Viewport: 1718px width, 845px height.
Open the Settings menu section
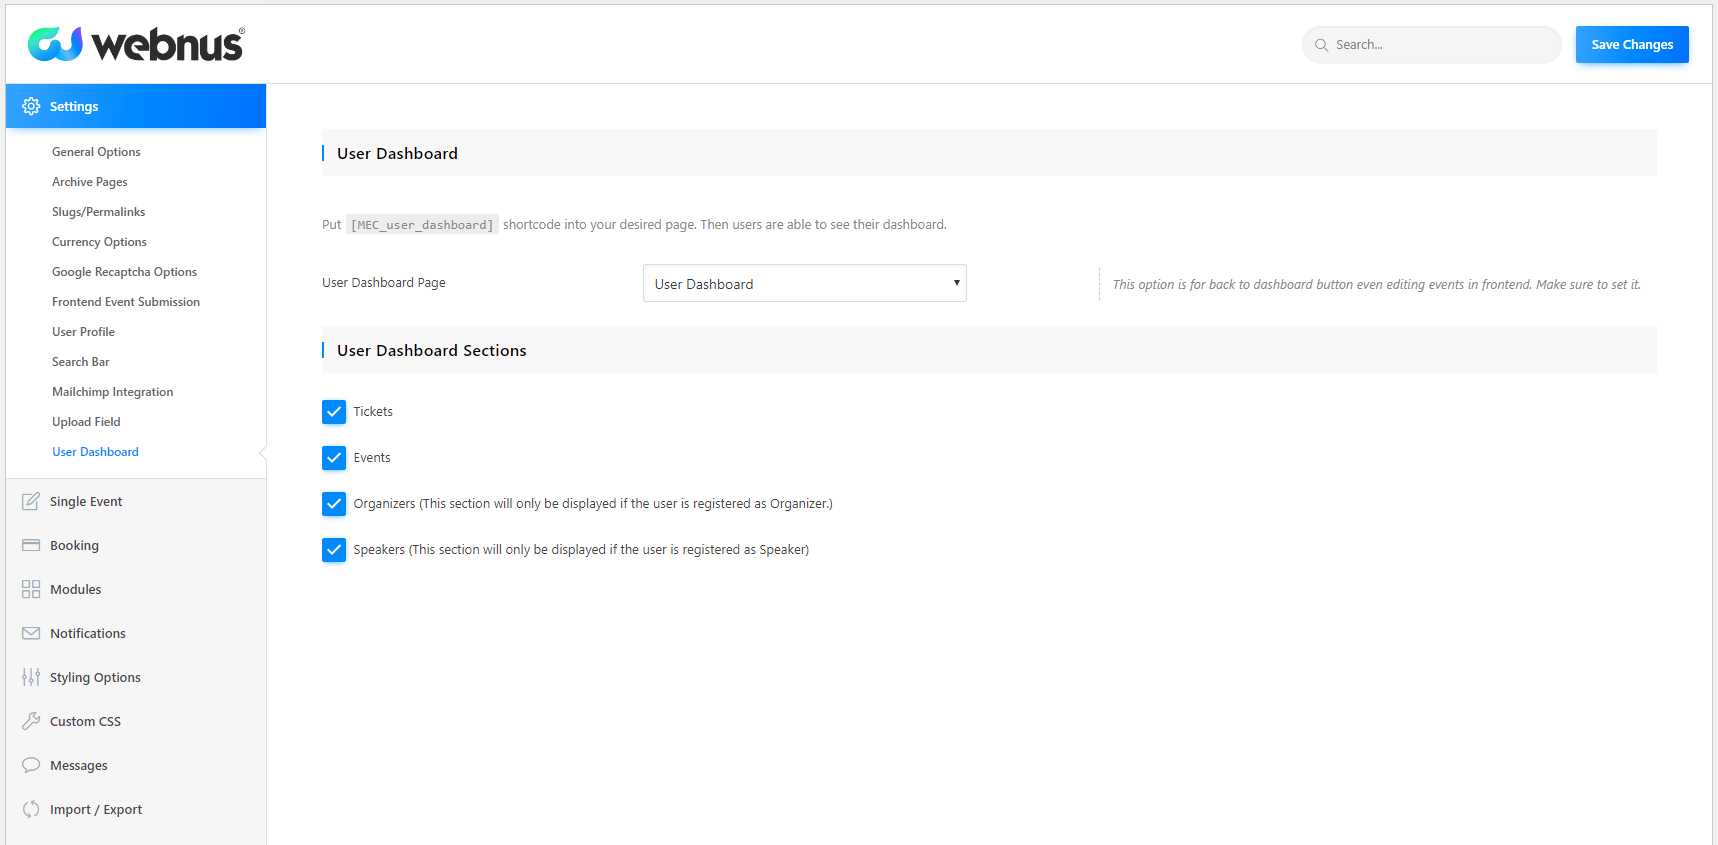pyautogui.click(x=136, y=106)
